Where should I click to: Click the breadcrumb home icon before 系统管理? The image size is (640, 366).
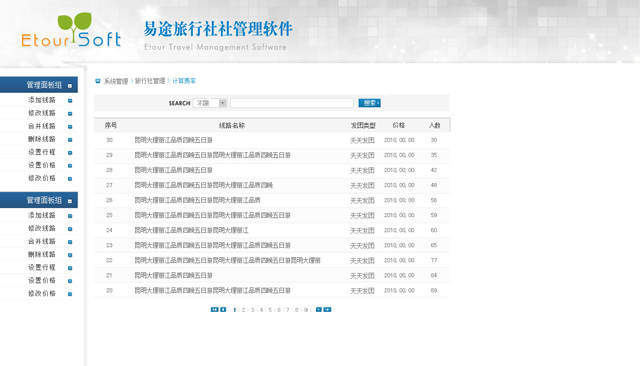[x=98, y=81]
